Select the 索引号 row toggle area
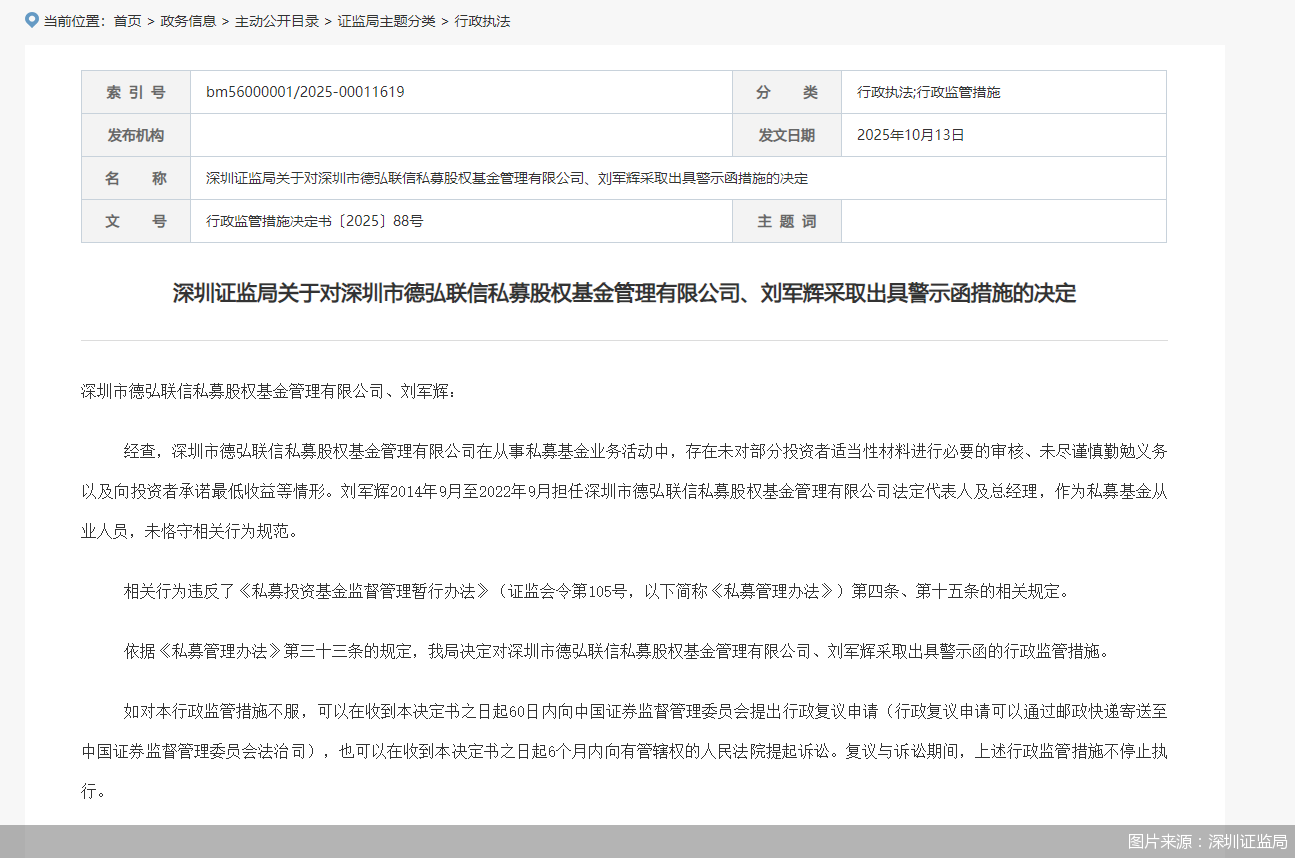The image size is (1295, 858). [x=135, y=91]
